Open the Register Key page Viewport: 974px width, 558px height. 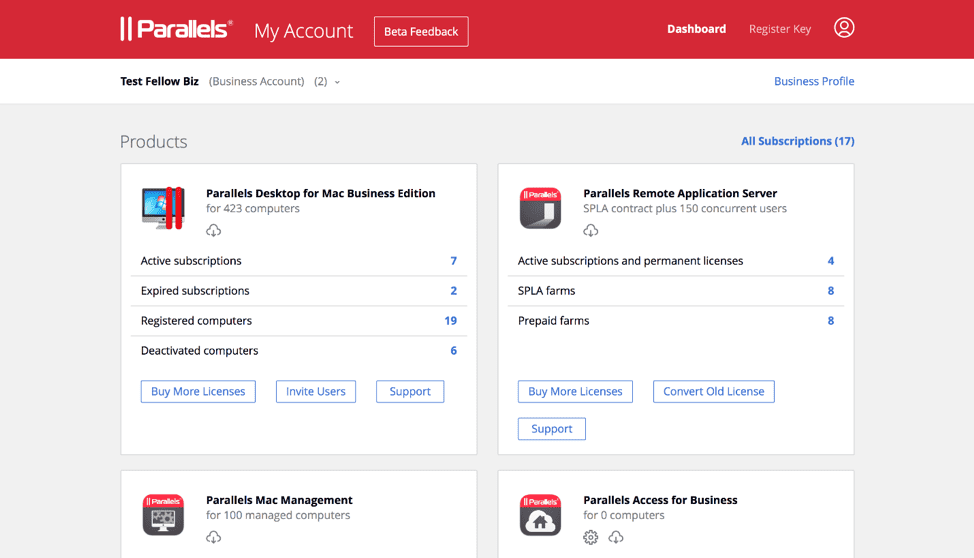(x=780, y=29)
